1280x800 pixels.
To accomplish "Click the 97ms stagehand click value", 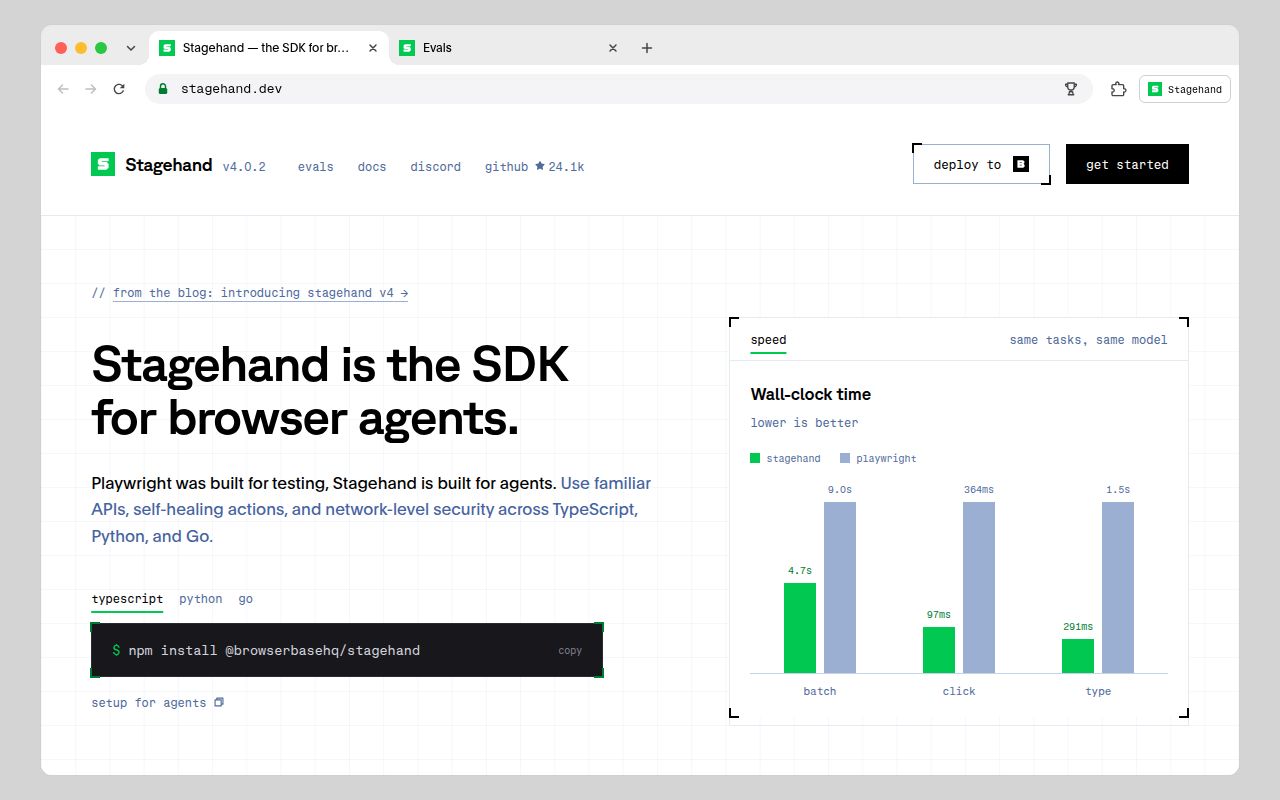I will click(939, 615).
